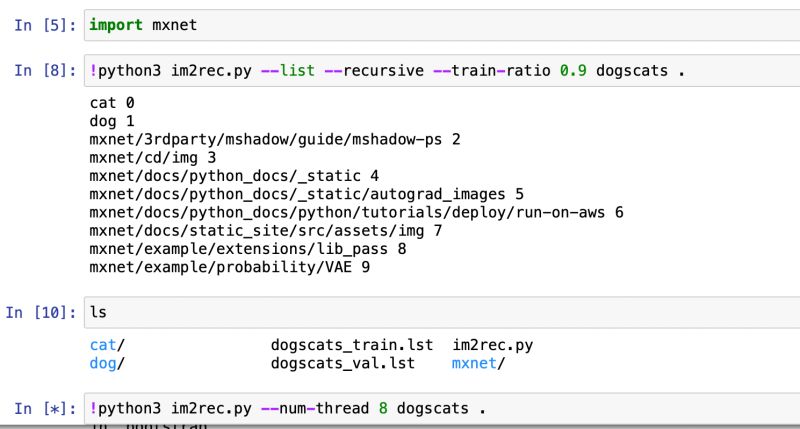Click the In [5] prompt label
The image size is (800, 429).
pyautogui.click(x=45, y=25)
